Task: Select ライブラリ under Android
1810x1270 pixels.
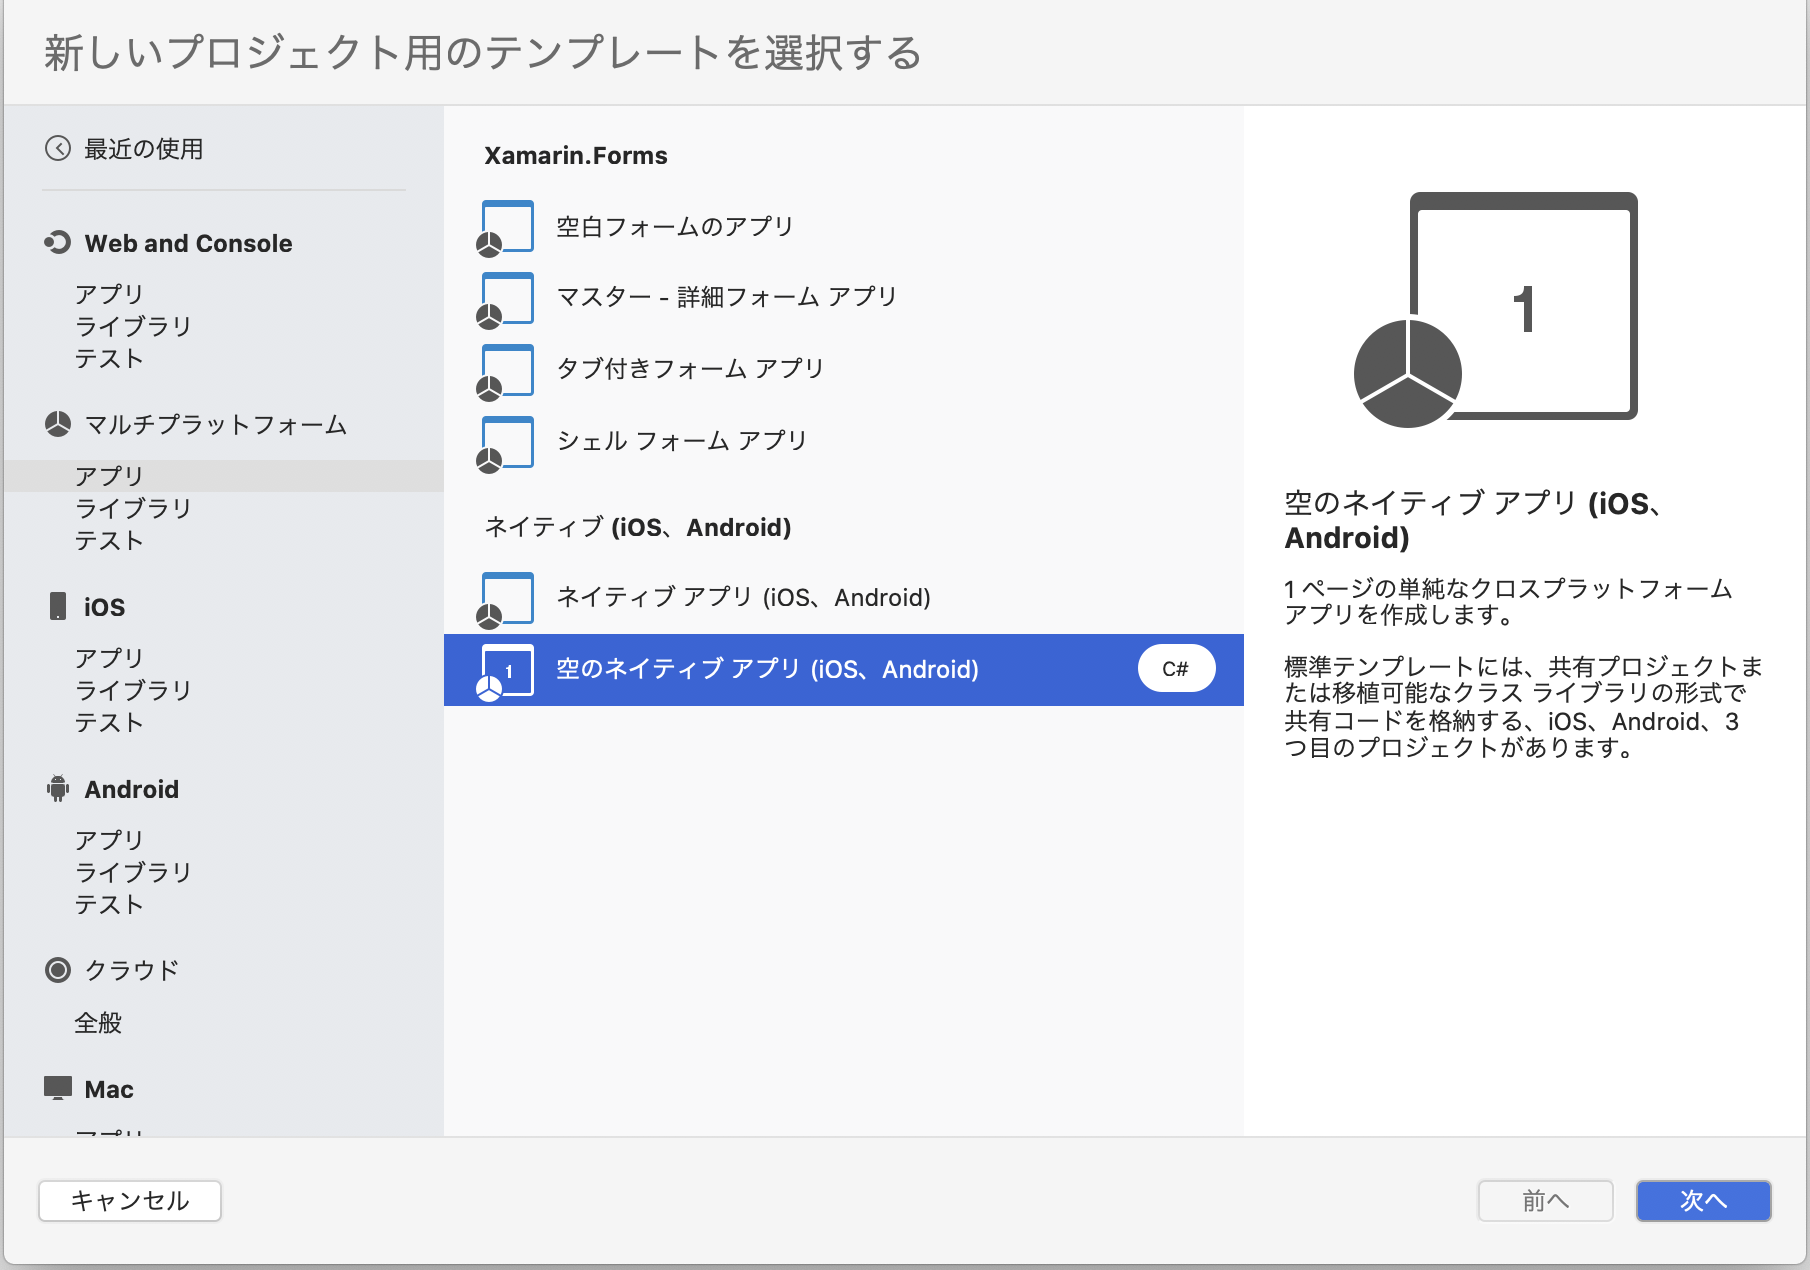Action: coord(133,872)
